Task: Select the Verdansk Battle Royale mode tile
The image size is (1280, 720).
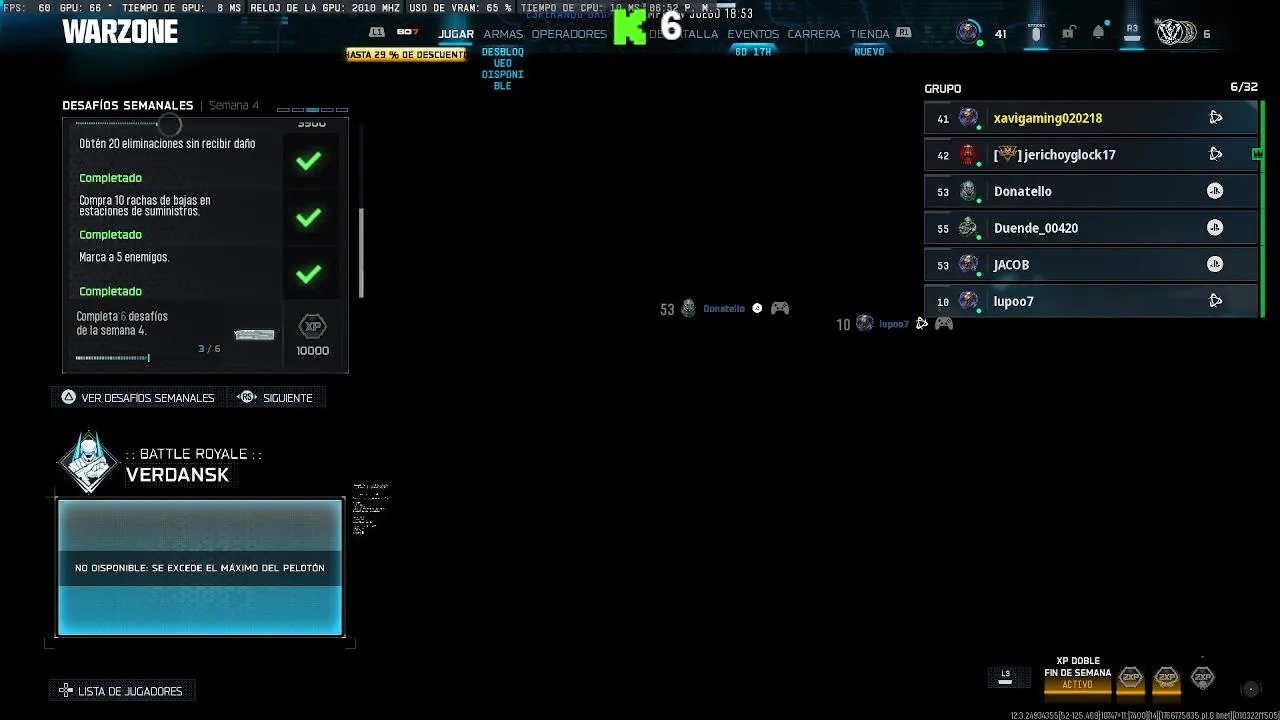Action: pyautogui.click(x=200, y=567)
